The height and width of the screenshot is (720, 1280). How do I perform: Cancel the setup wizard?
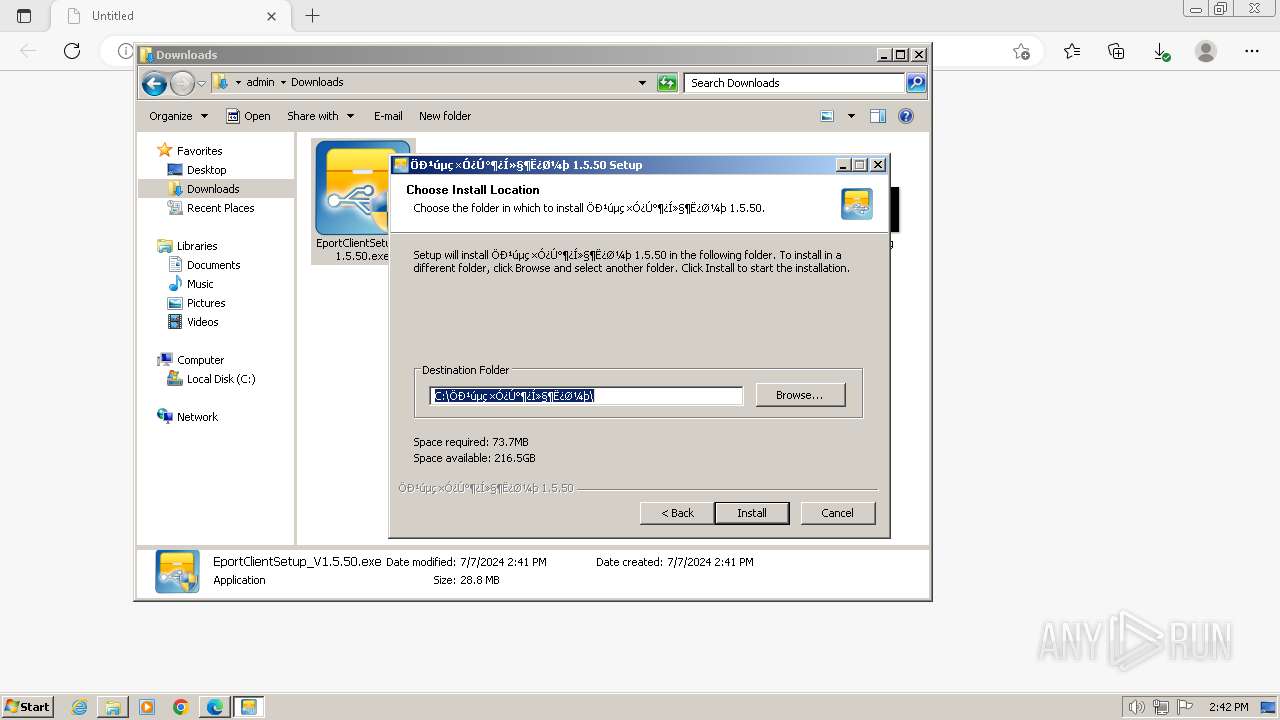837,513
